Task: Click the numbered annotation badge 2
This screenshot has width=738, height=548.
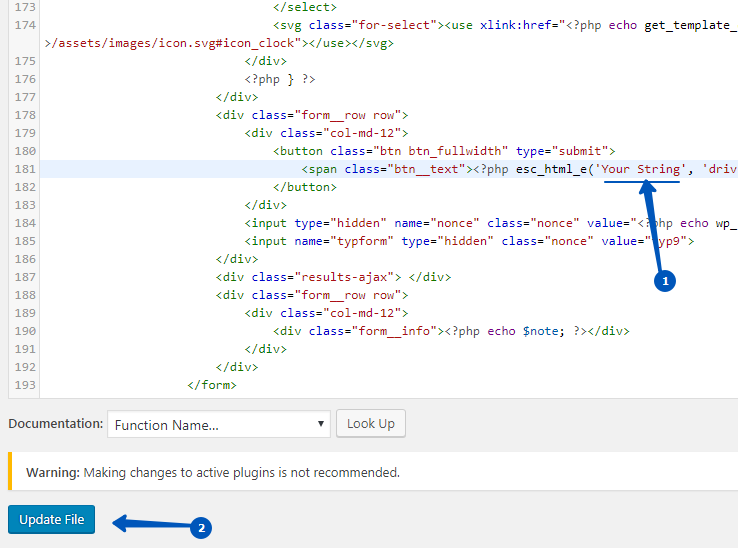Action: pyautogui.click(x=200, y=527)
